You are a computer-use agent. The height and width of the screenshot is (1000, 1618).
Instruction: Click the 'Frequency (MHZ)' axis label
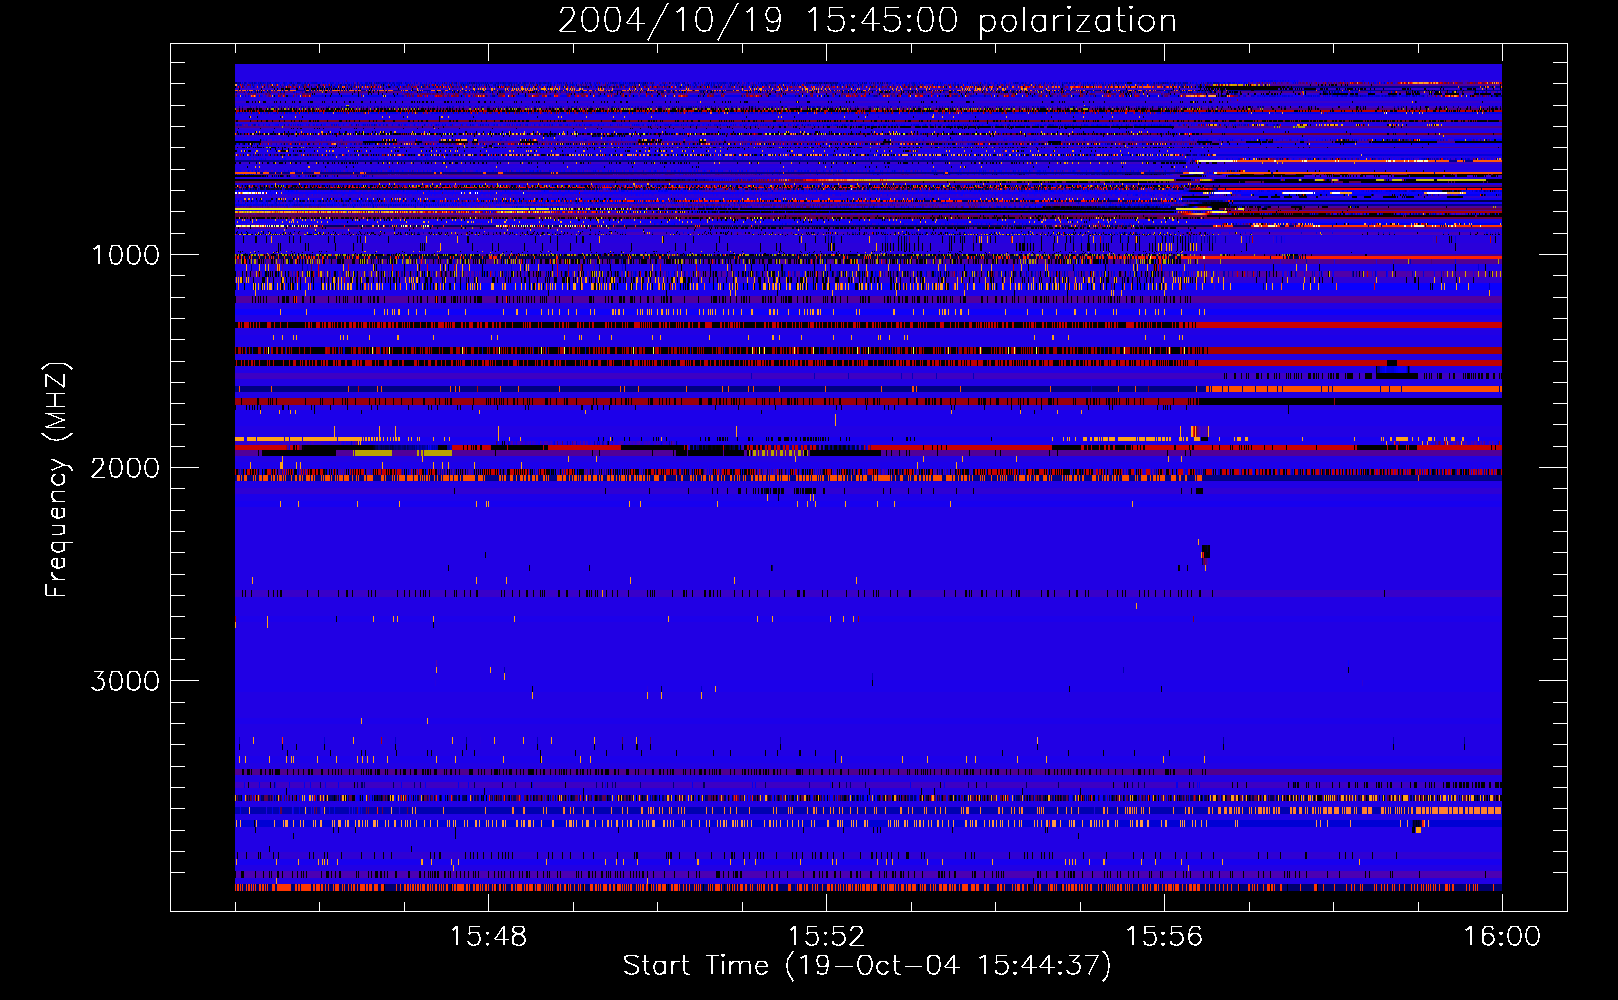58,480
